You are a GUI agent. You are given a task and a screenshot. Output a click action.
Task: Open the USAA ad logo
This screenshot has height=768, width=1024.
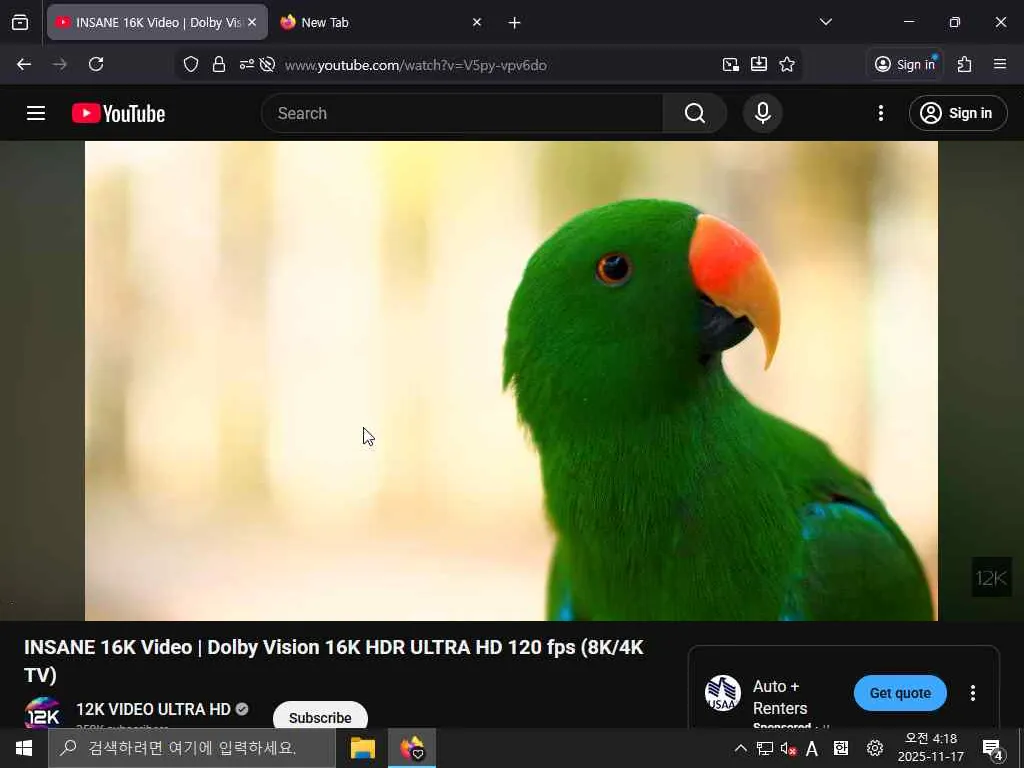(x=722, y=693)
